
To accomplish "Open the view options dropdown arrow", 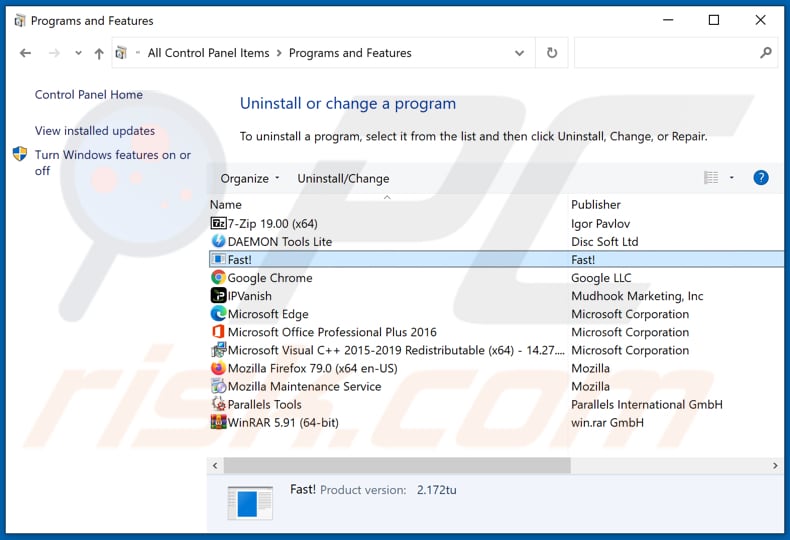I will [731, 178].
